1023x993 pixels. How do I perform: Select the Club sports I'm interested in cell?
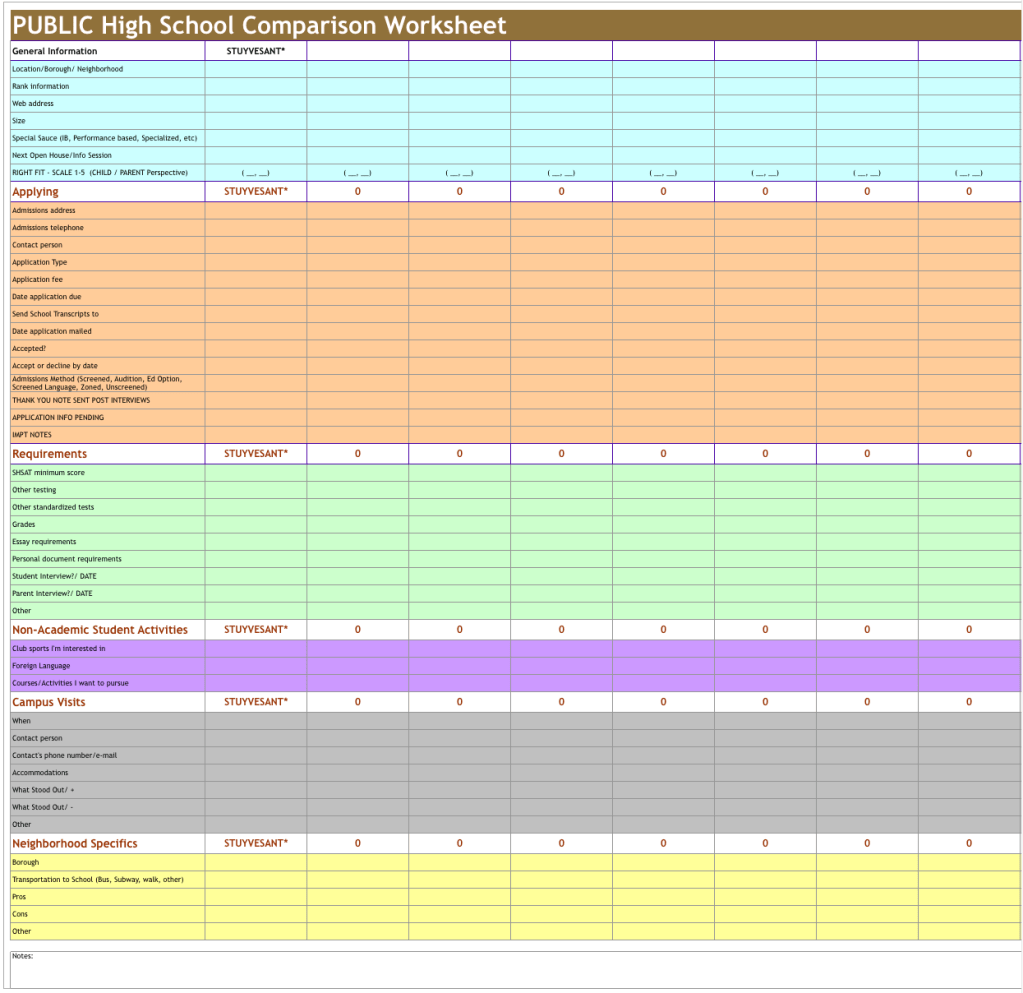pos(60,648)
